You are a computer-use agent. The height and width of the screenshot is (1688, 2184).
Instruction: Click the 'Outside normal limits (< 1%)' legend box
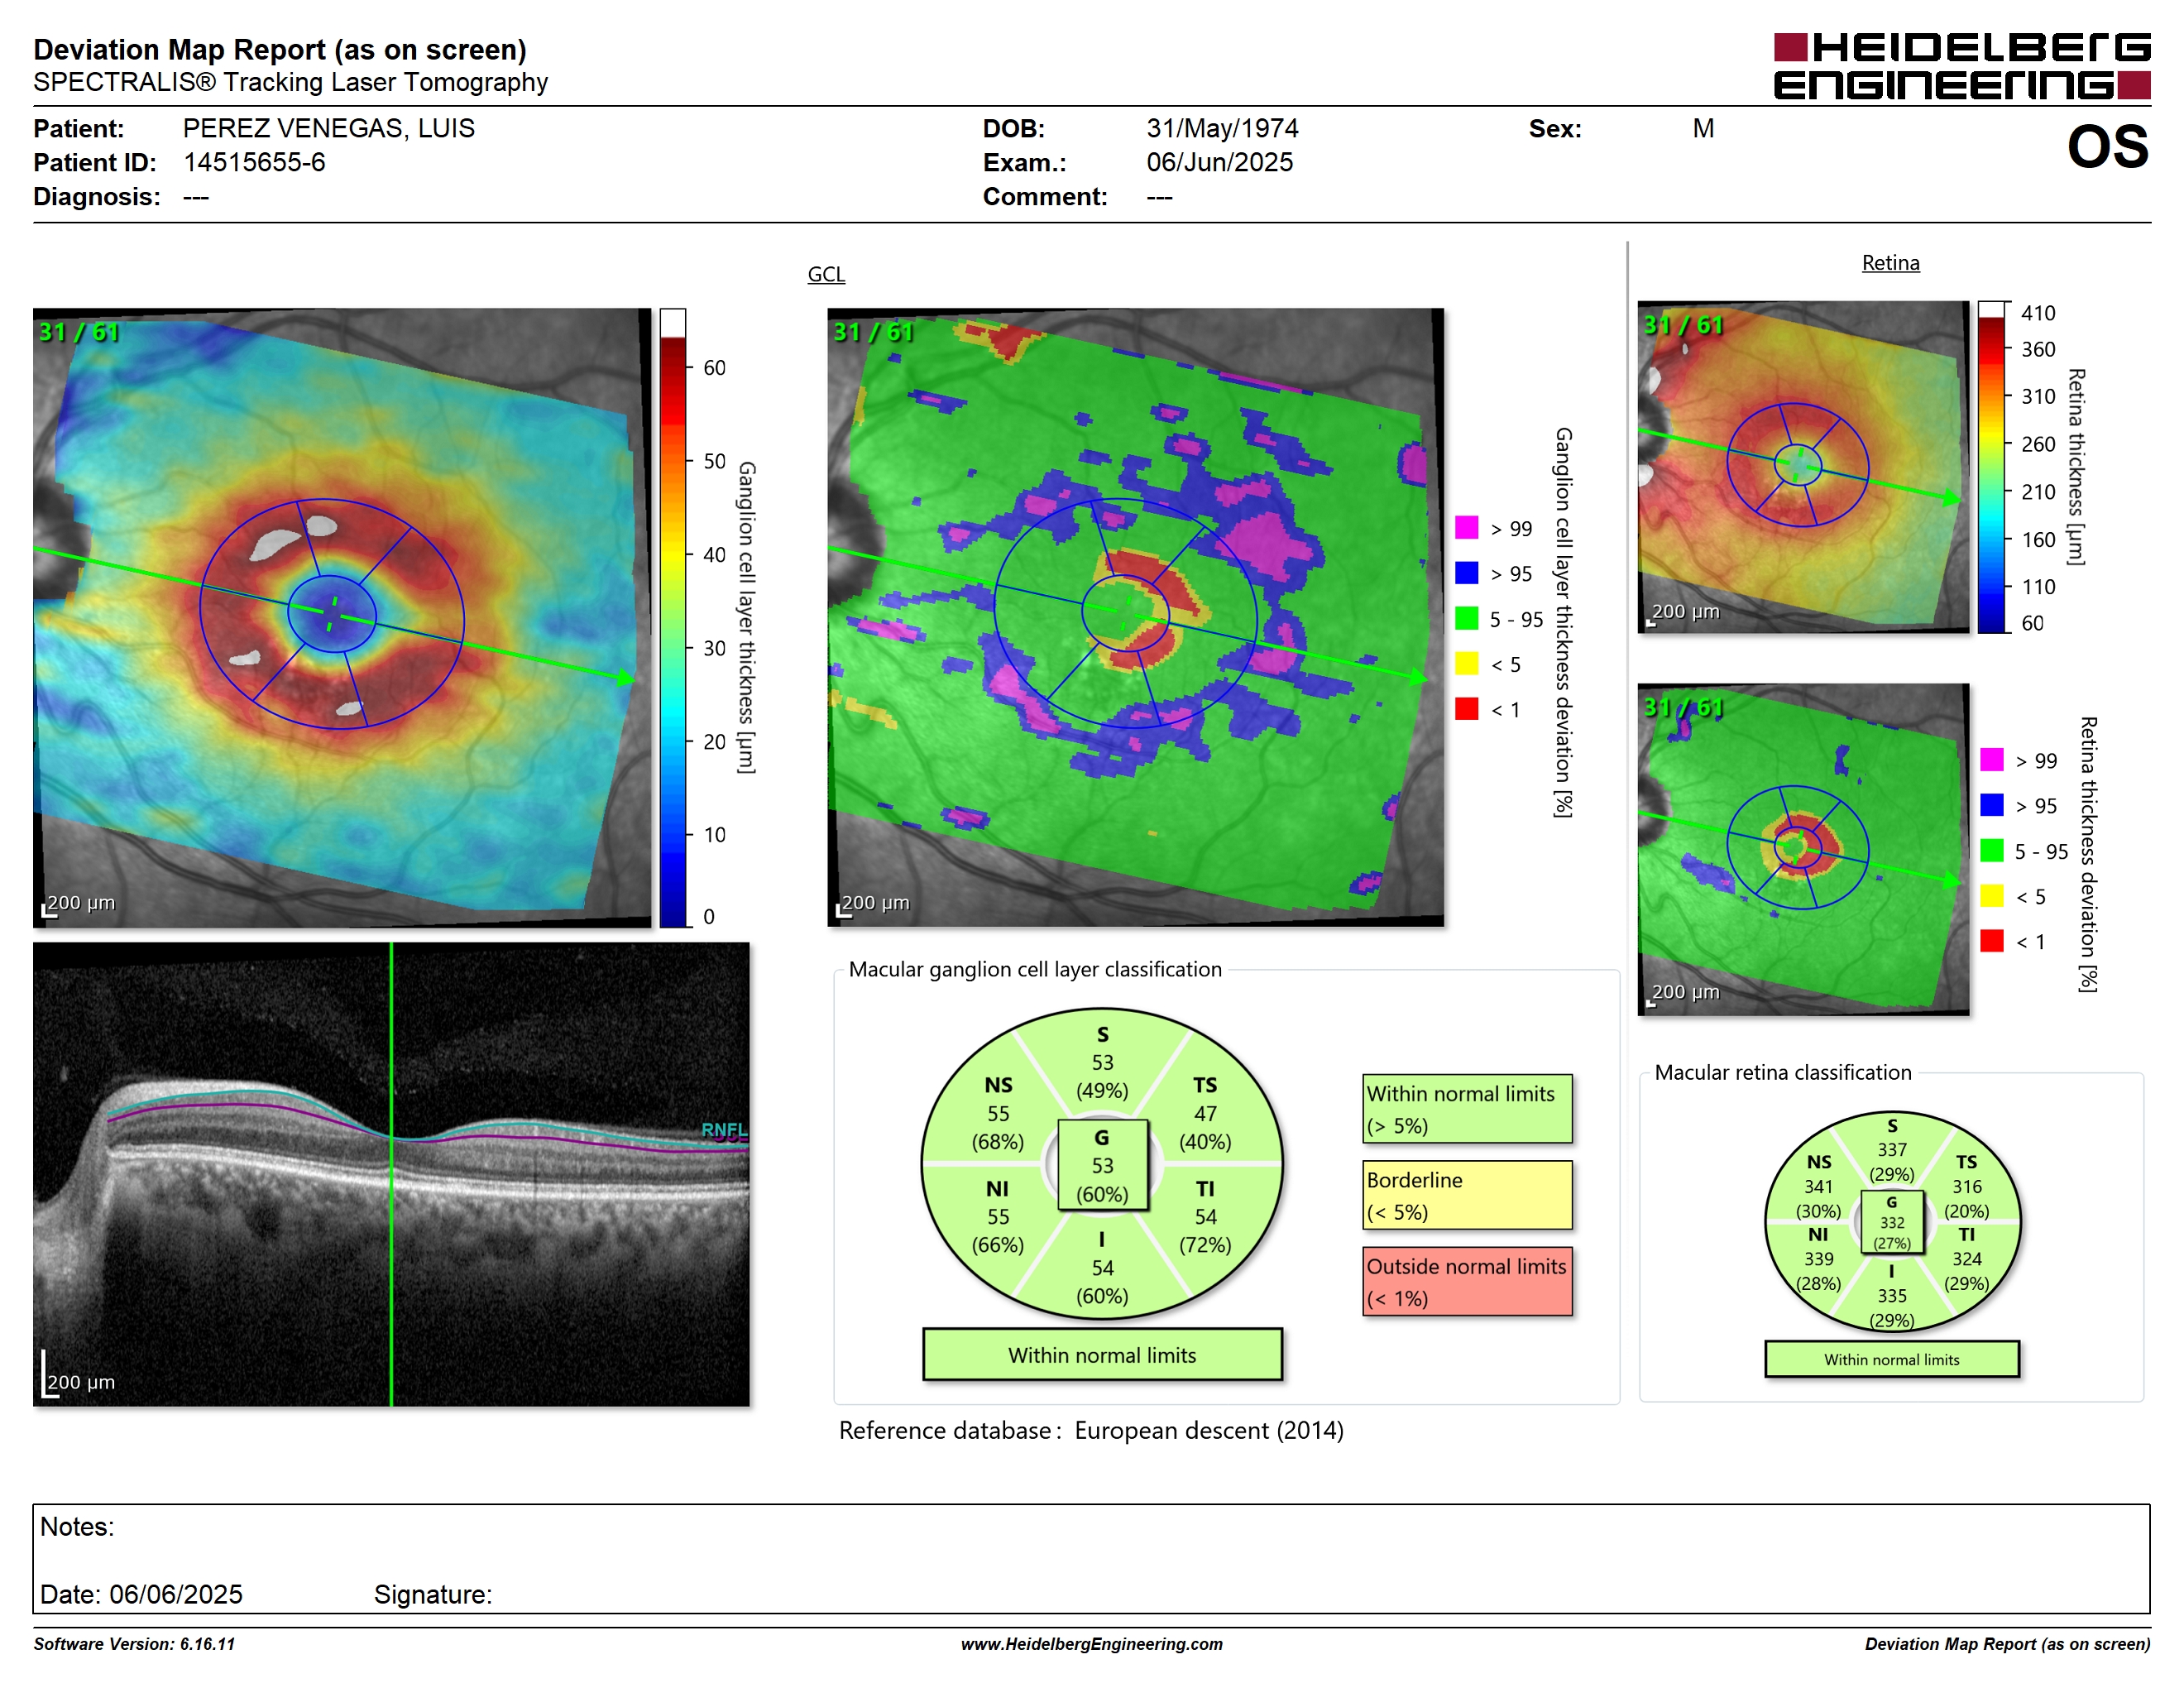pyautogui.click(x=1467, y=1281)
